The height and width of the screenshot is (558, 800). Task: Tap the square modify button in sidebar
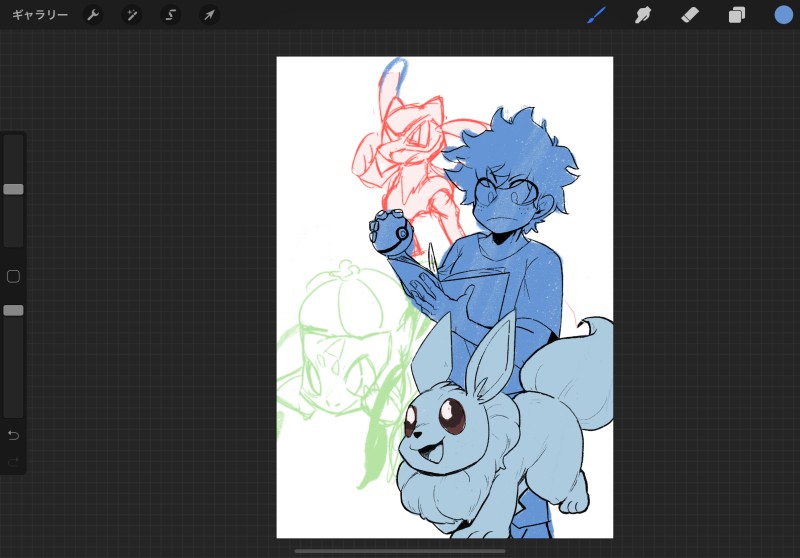[x=13, y=276]
